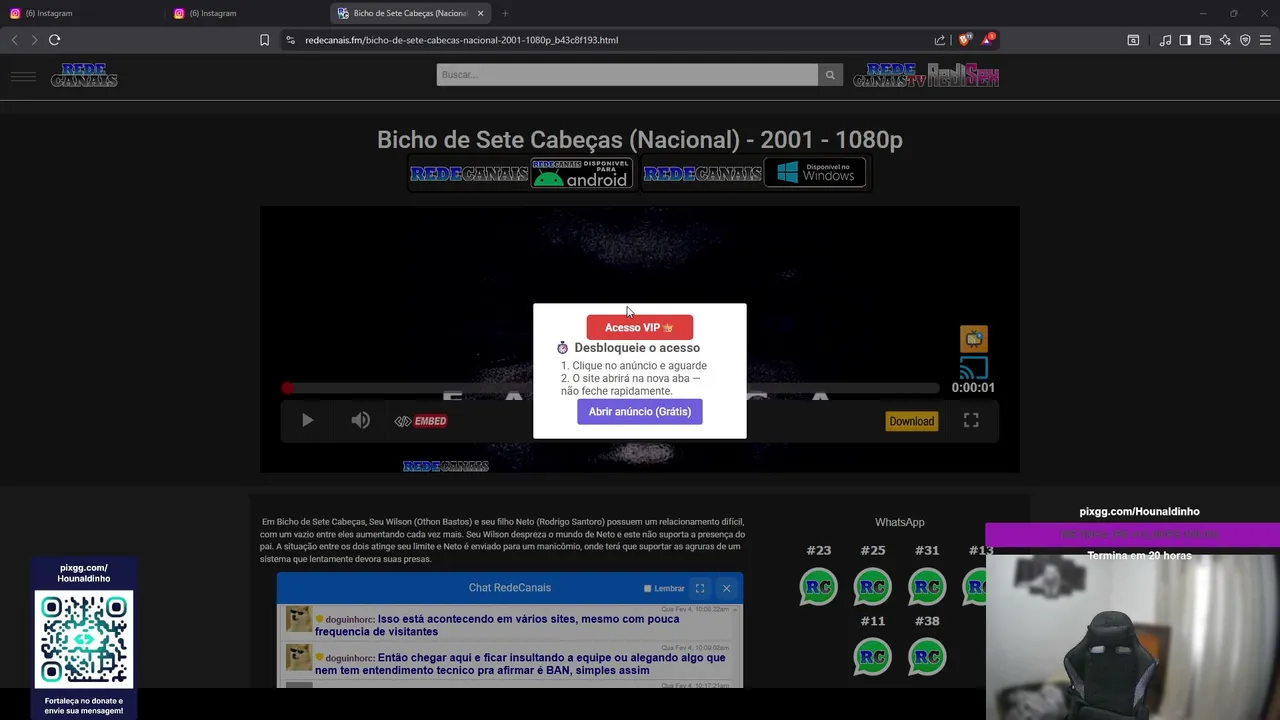Open the browser playlist music icon
Viewport: 1280px width, 720px height.
tap(1165, 40)
